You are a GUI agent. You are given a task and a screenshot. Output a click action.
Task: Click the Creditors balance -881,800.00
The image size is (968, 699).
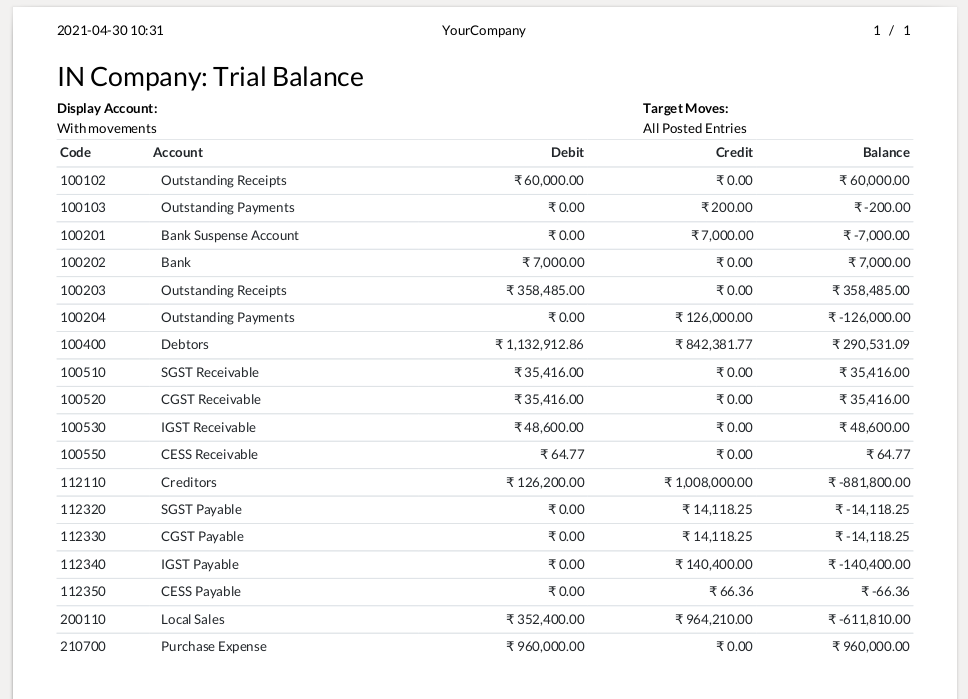[869, 482]
